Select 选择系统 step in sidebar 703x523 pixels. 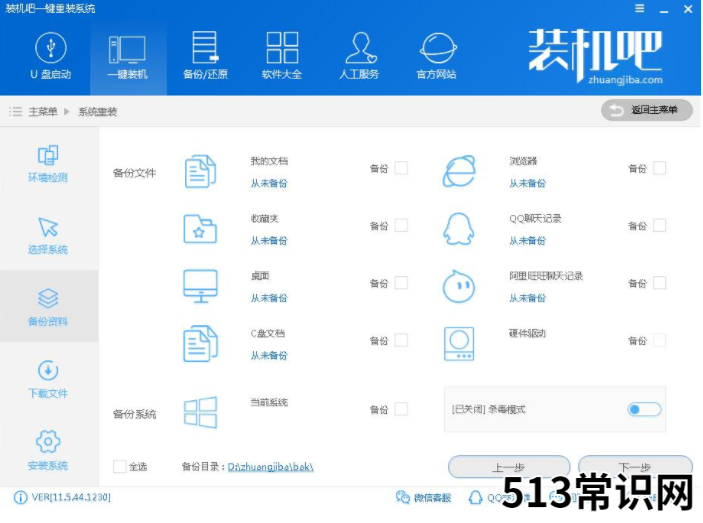(48, 236)
